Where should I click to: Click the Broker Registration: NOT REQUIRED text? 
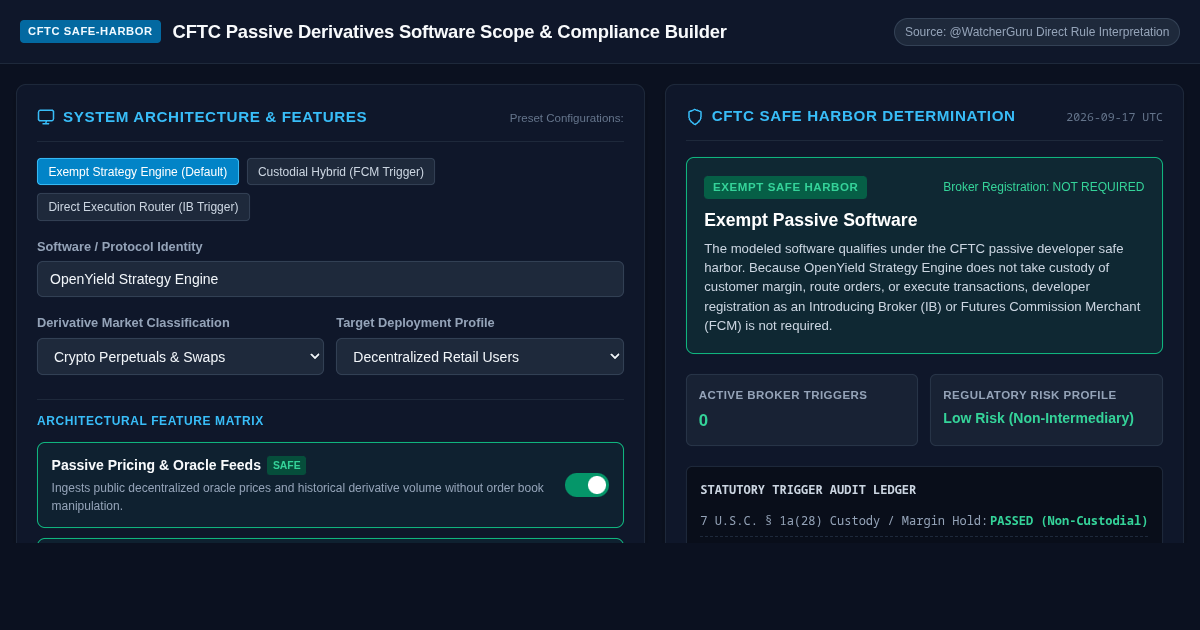tap(1043, 187)
